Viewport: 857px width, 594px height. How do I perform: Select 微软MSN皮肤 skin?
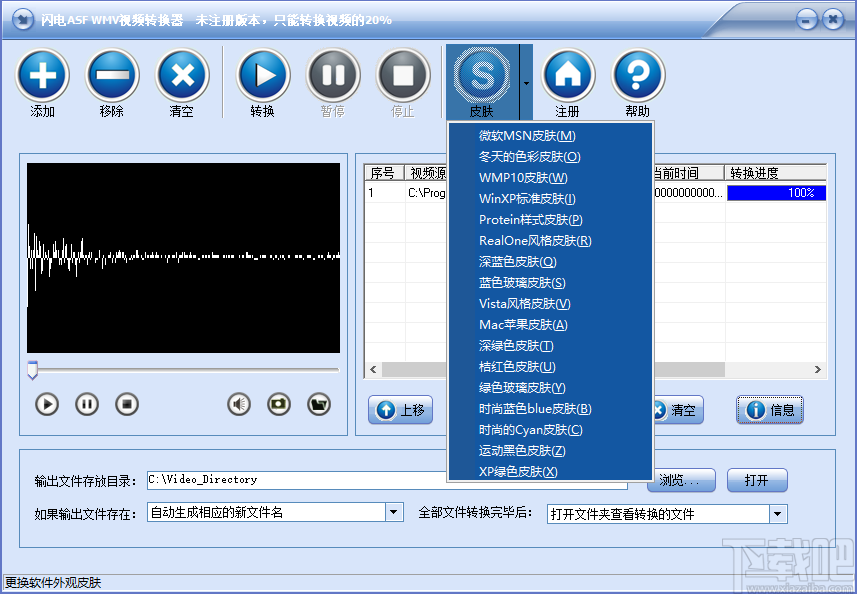coord(550,136)
